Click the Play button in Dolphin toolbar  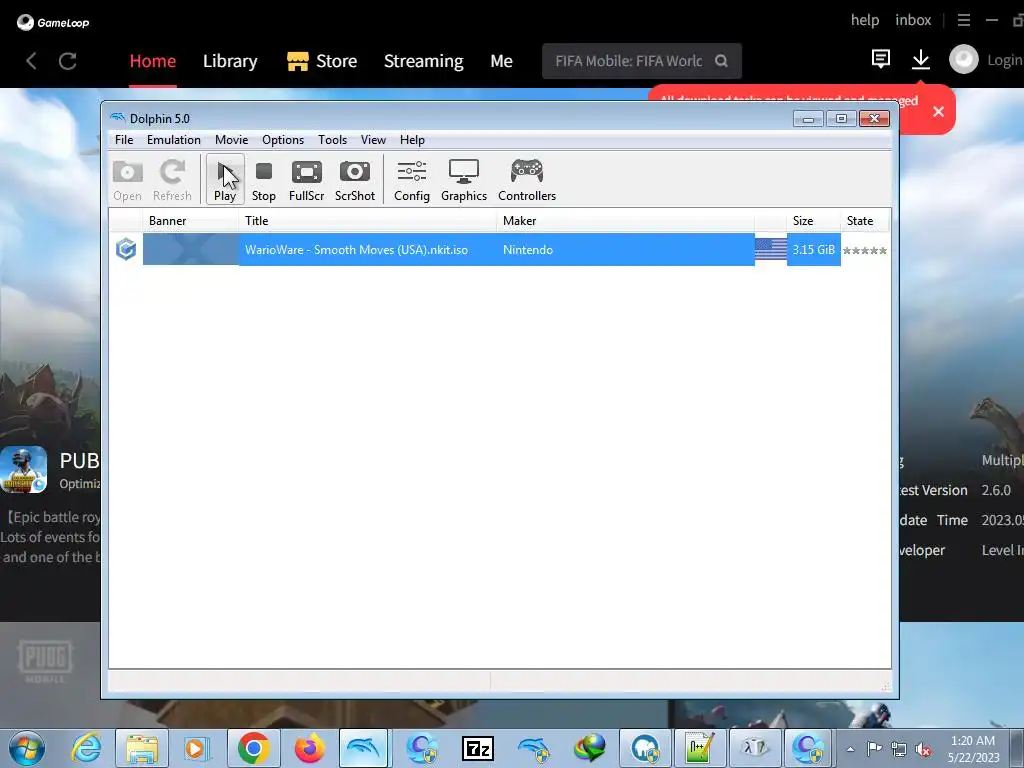coord(225,180)
